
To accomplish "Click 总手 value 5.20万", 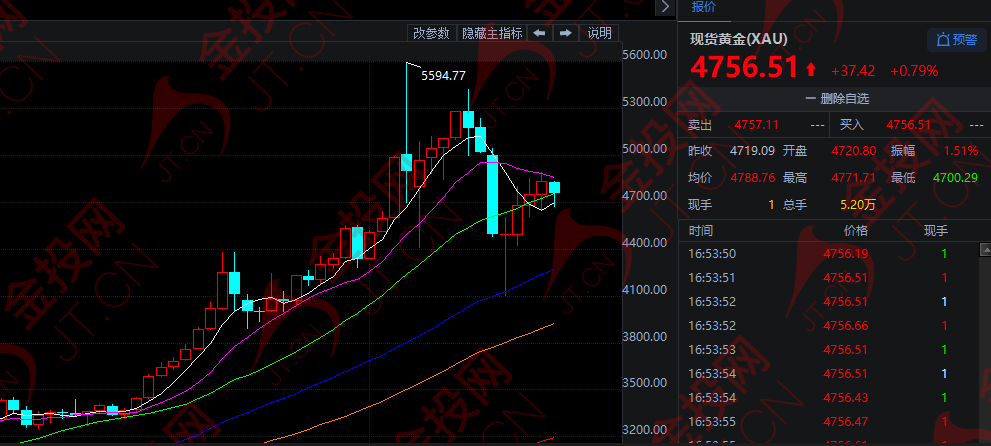I will pos(858,205).
